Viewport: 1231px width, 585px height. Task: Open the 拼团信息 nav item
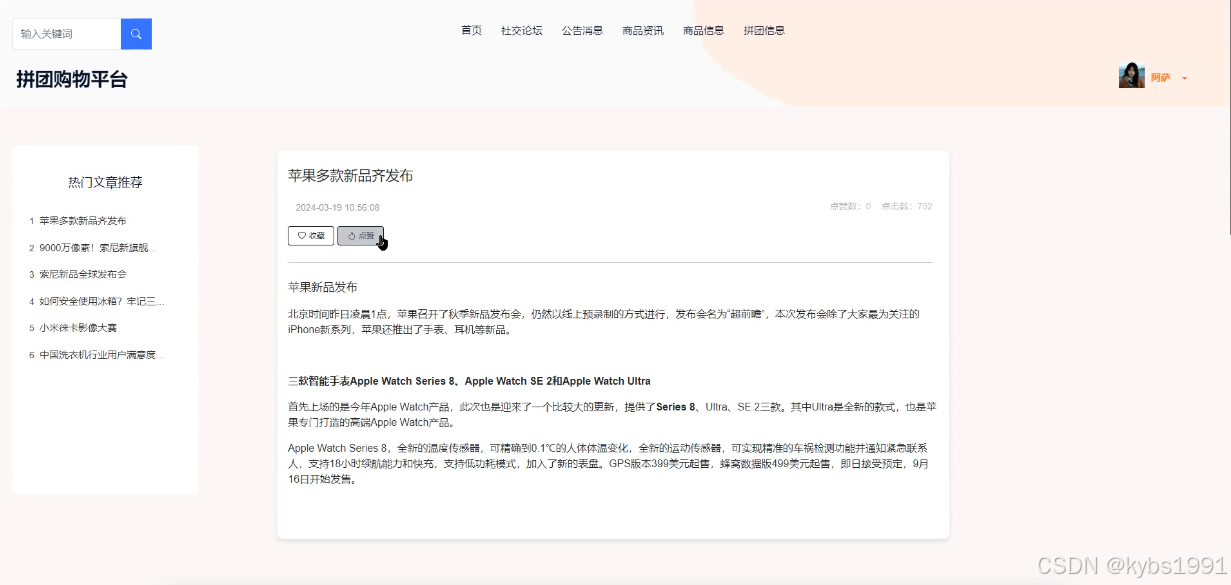tap(764, 31)
